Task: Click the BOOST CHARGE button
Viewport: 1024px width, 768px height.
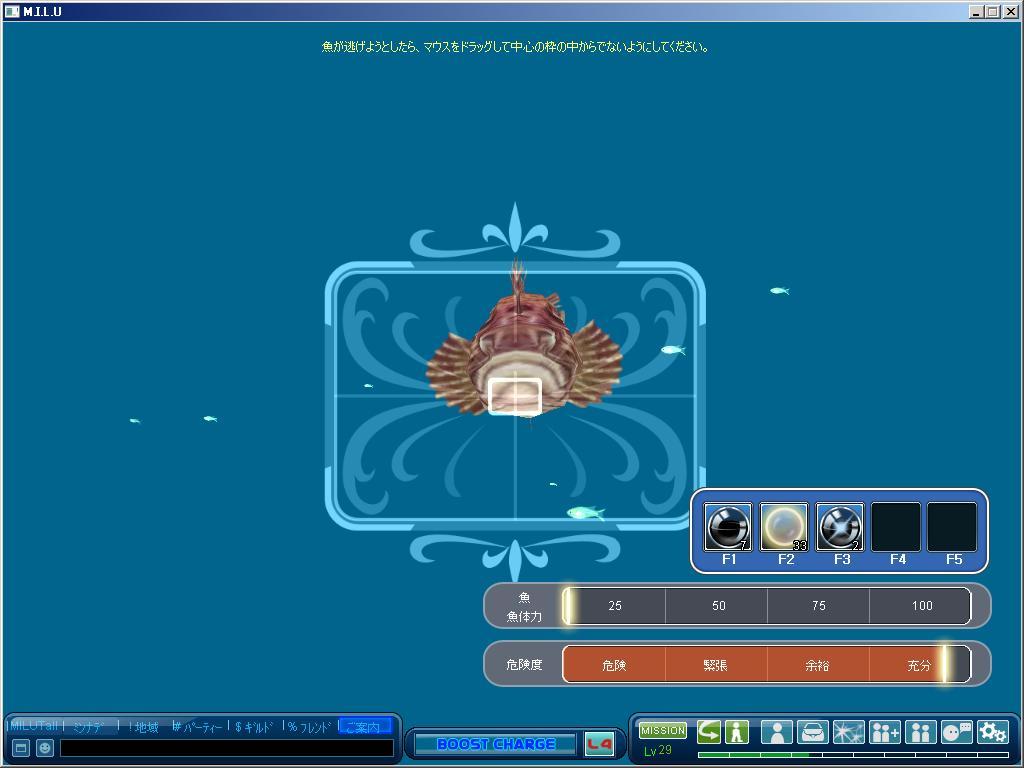Action: 496,744
